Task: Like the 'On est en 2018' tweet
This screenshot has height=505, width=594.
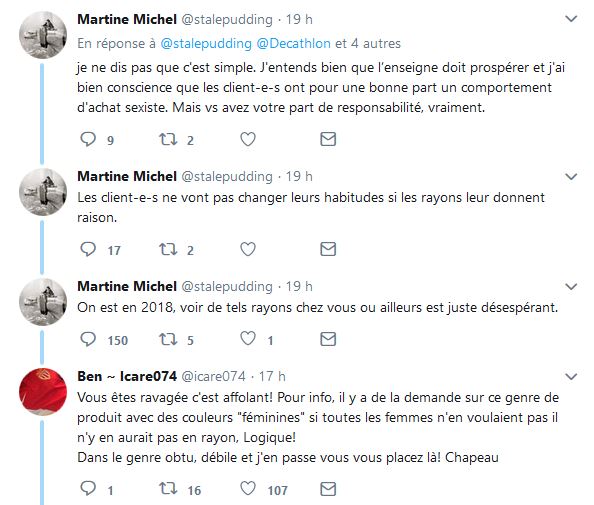Action: click(248, 339)
